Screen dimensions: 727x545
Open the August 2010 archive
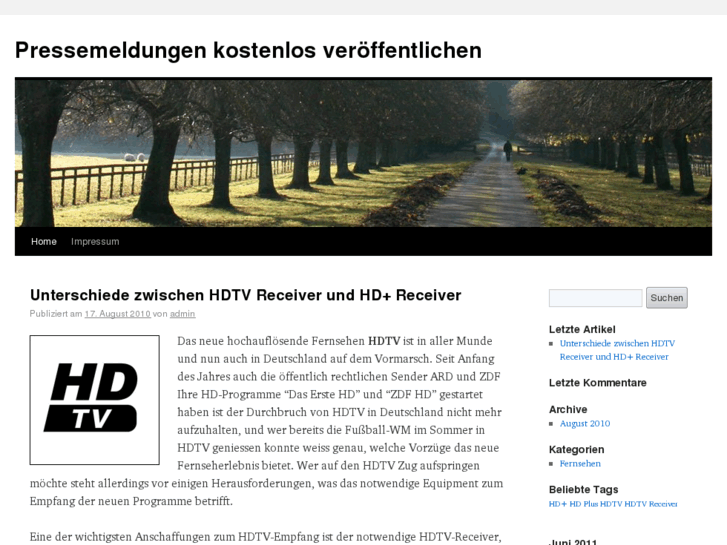(x=585, y=423)
